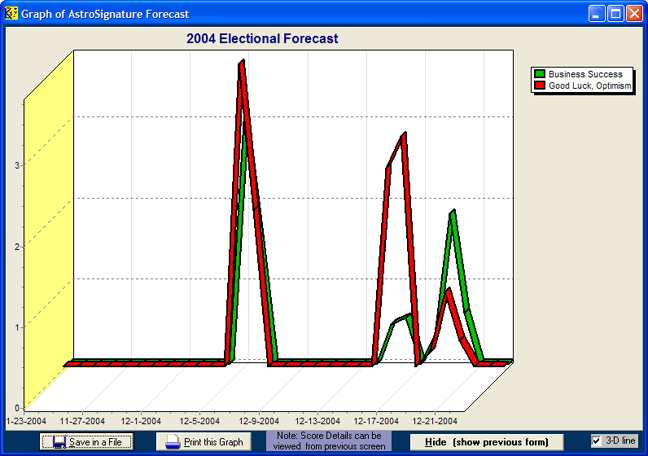This screenshot has height=456, width=648.
Task: Click the 'Good Luck, Optimism' legend label
Action: 591,87
